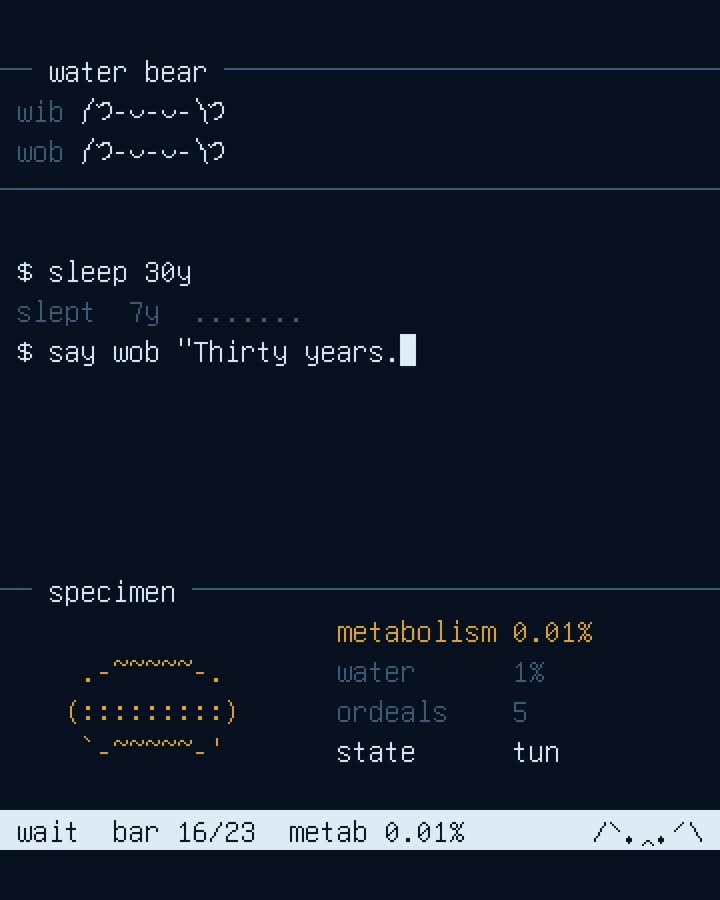This screenshot has height=900, width=720.
Task: Click the 'water 1%' stat row
Action: (440, 672)
